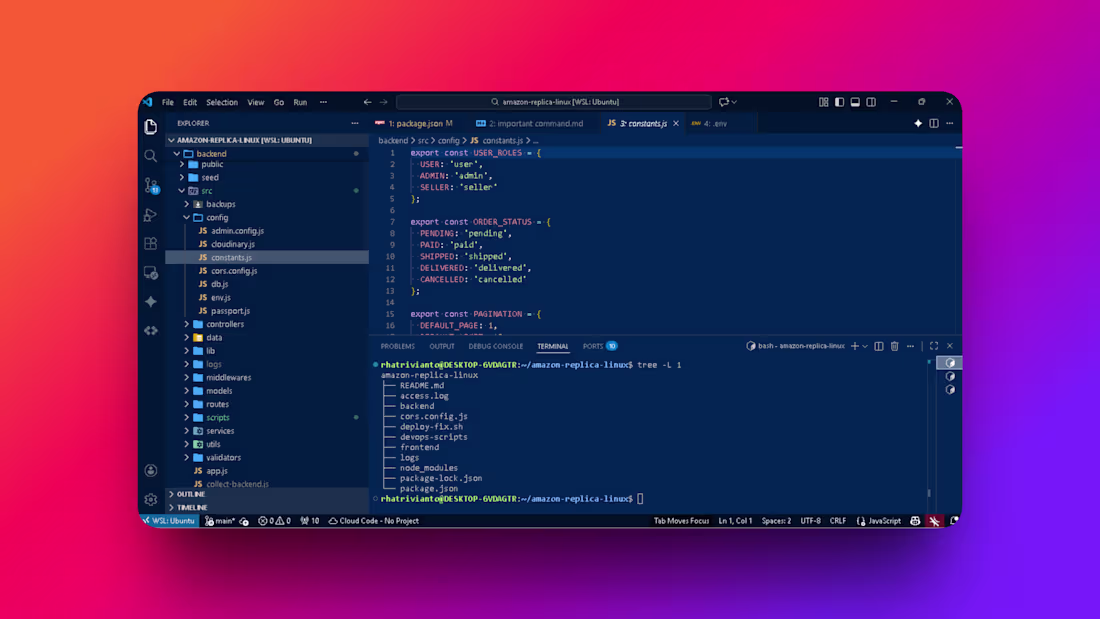
Task: Open Explorer Views and More Actions ellipsis
Action: 355,124
